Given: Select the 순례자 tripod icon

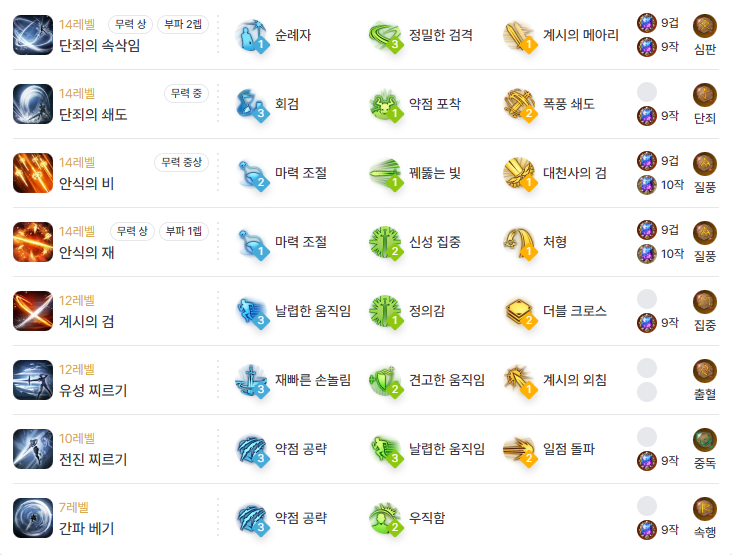Looking at the screenshot, I should (x=251, y=35).
